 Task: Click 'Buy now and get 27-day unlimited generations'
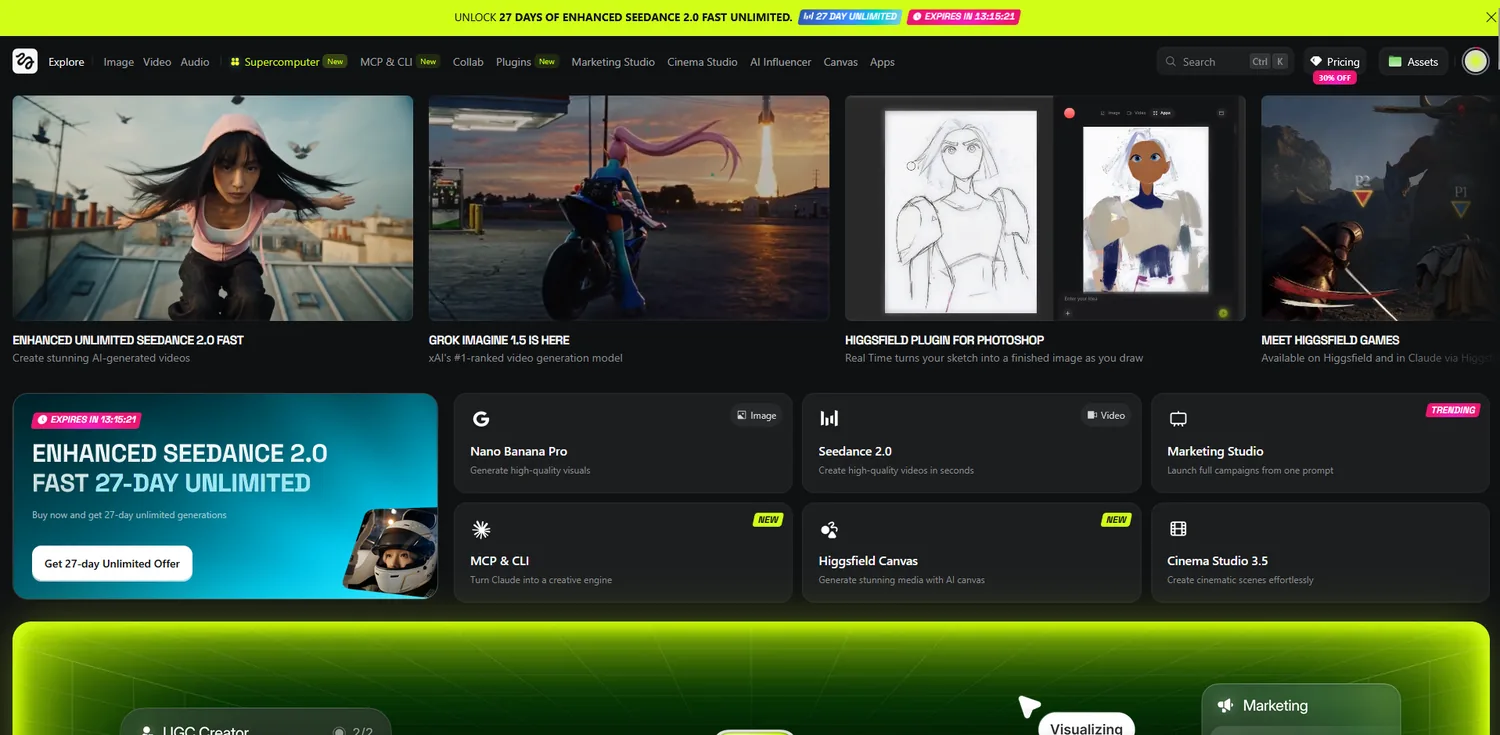pyautogui.click(x=129, y=515)
